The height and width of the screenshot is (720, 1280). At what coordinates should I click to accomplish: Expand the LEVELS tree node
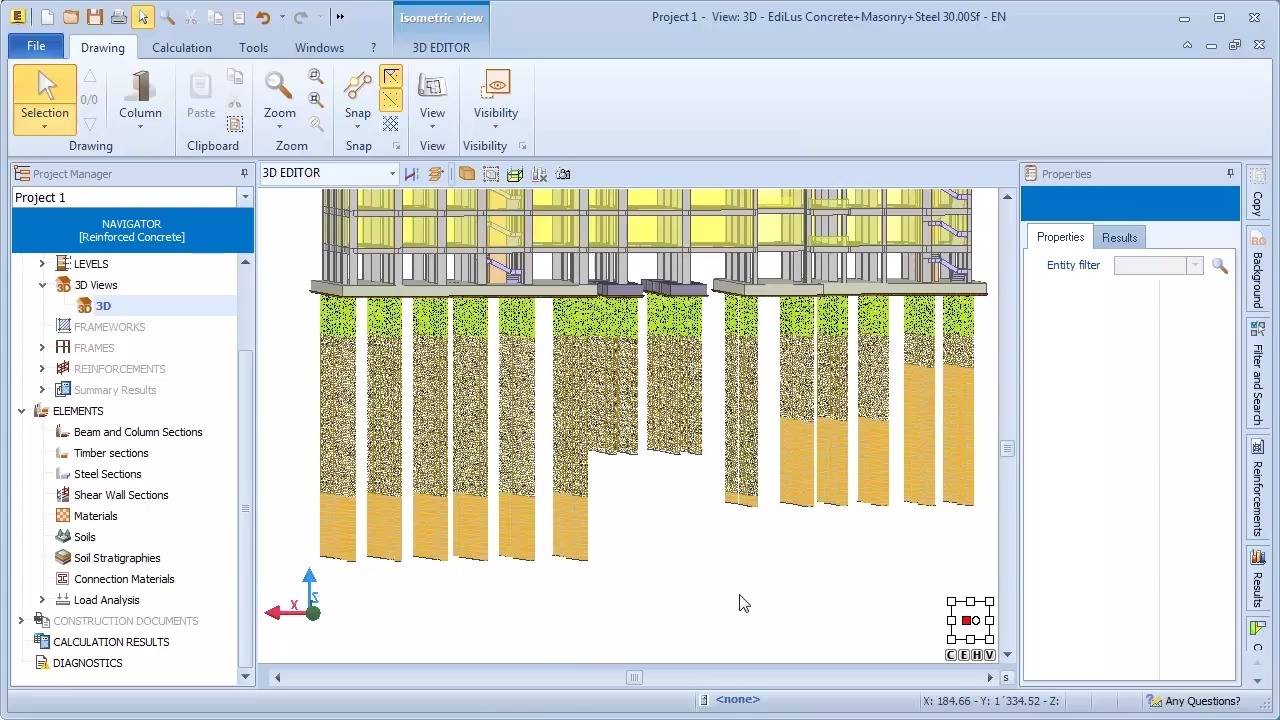(42, 264)
